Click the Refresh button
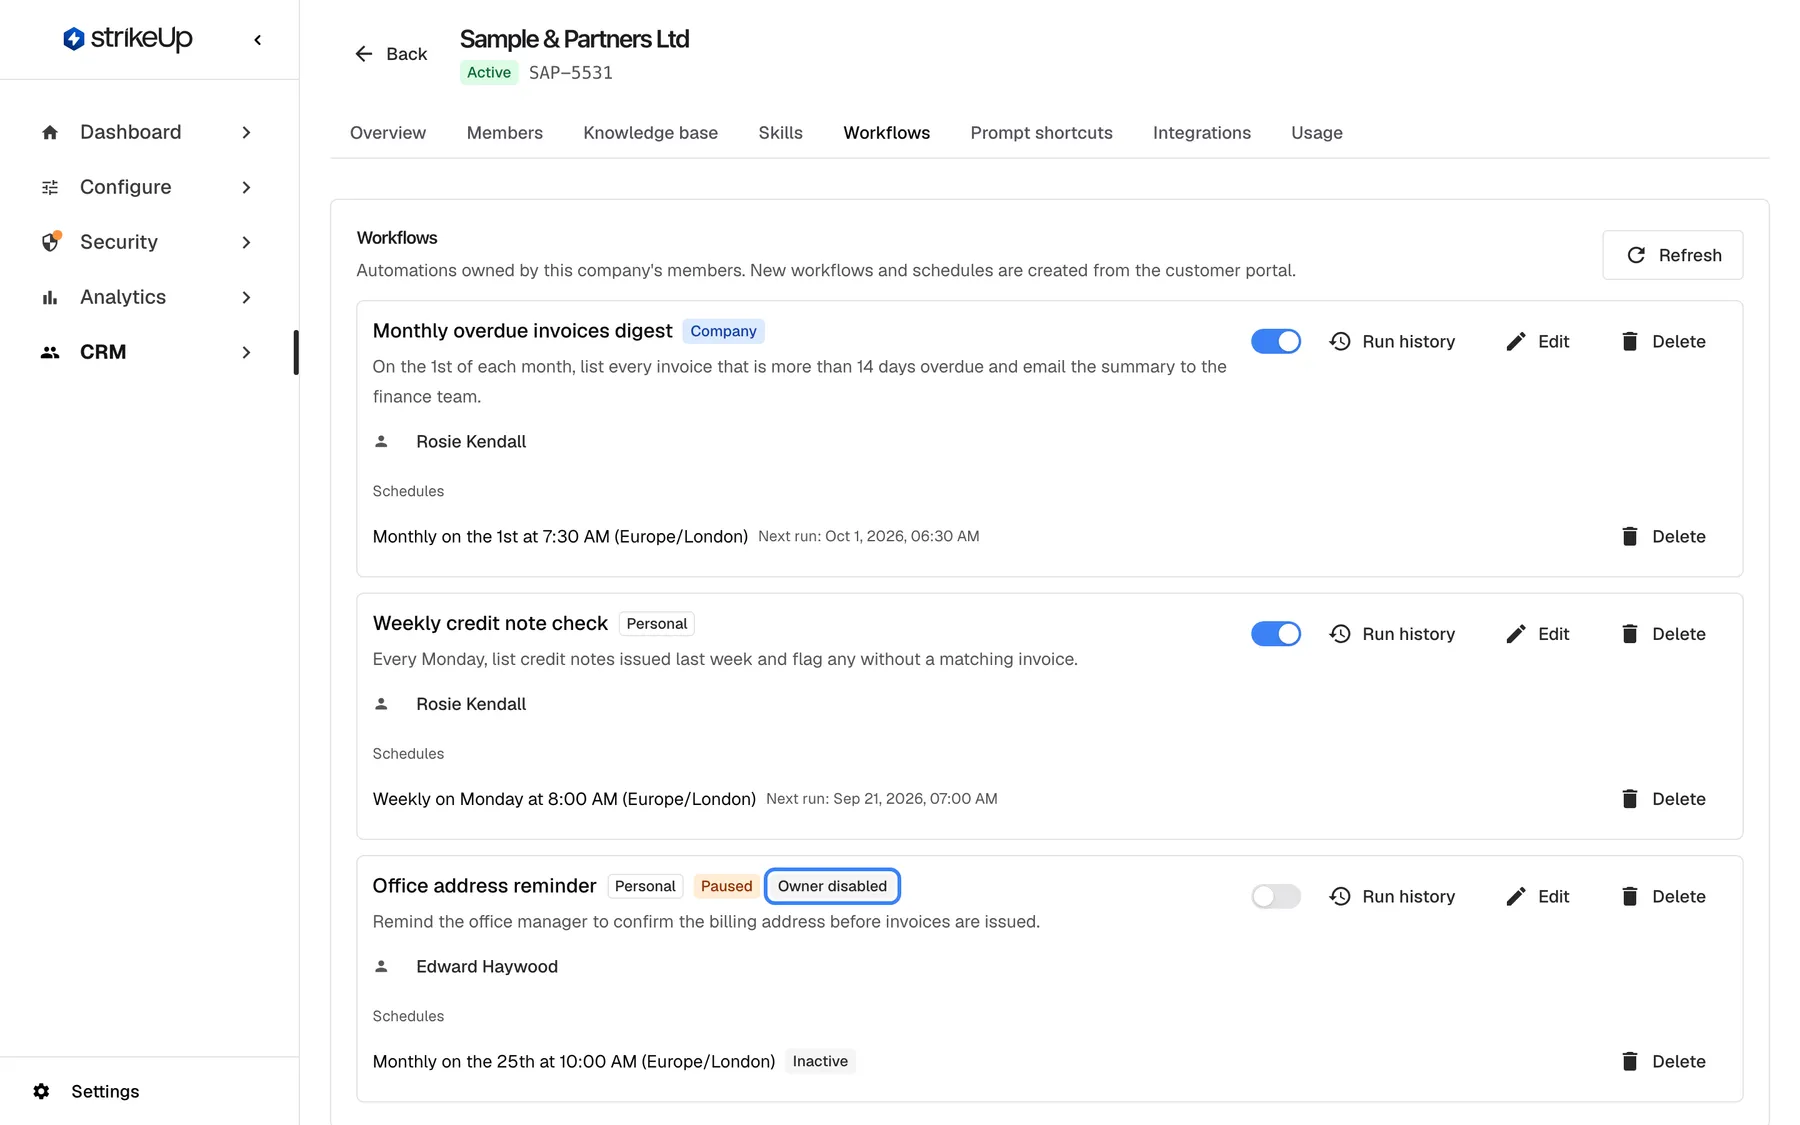Viewport: 1800px width, 1125px height. (1672, 255)
